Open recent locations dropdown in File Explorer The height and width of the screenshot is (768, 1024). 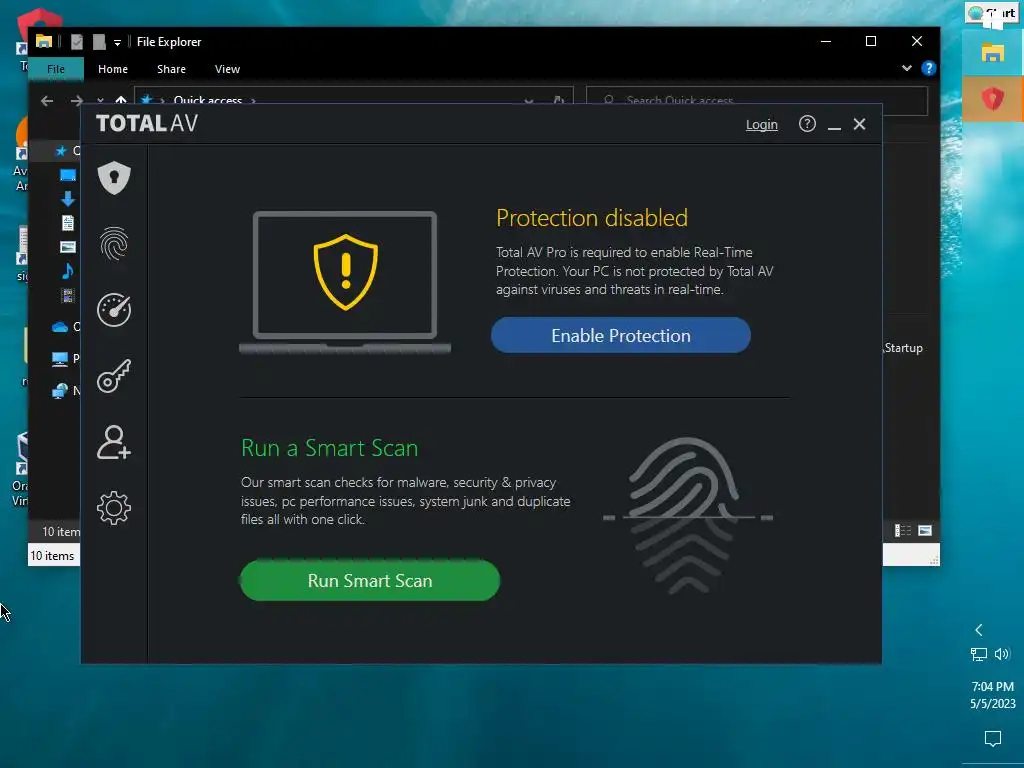tap(100, 101)
